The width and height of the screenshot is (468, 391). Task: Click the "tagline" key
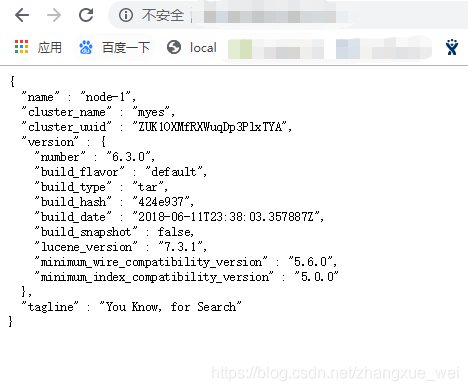coord(50,307)
